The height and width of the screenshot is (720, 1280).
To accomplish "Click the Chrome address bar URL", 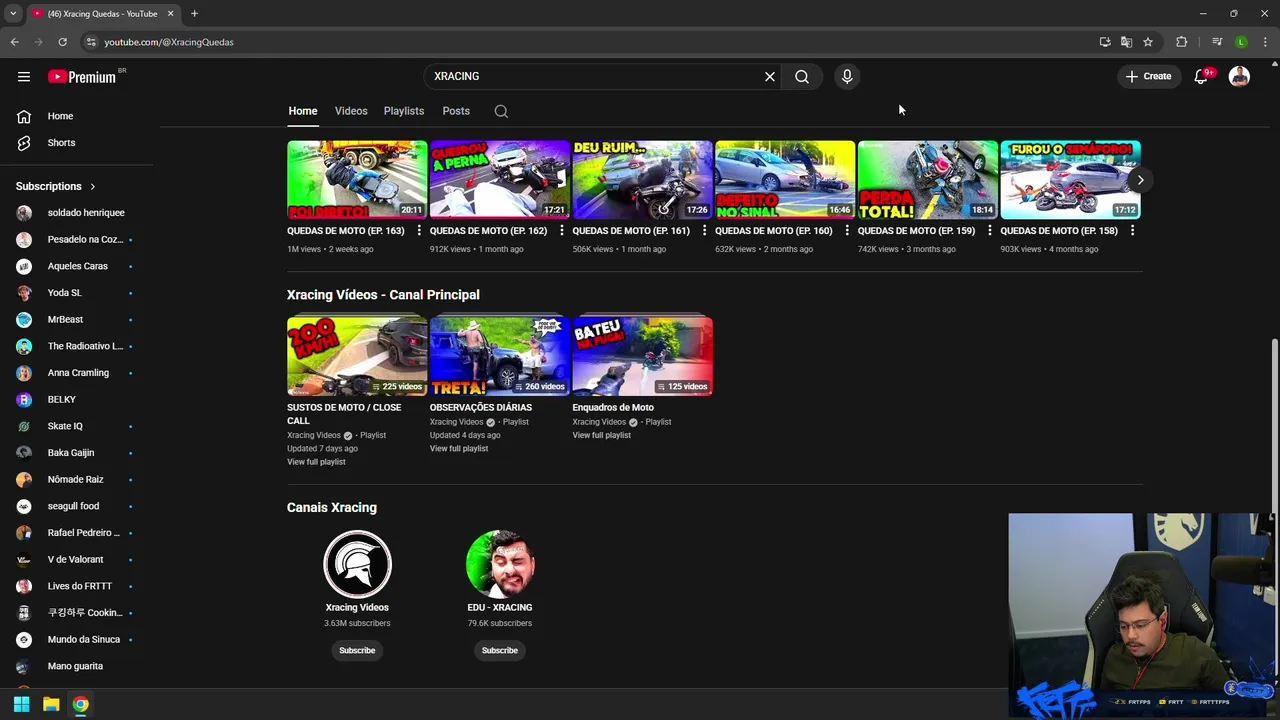I will coord(169,42).
